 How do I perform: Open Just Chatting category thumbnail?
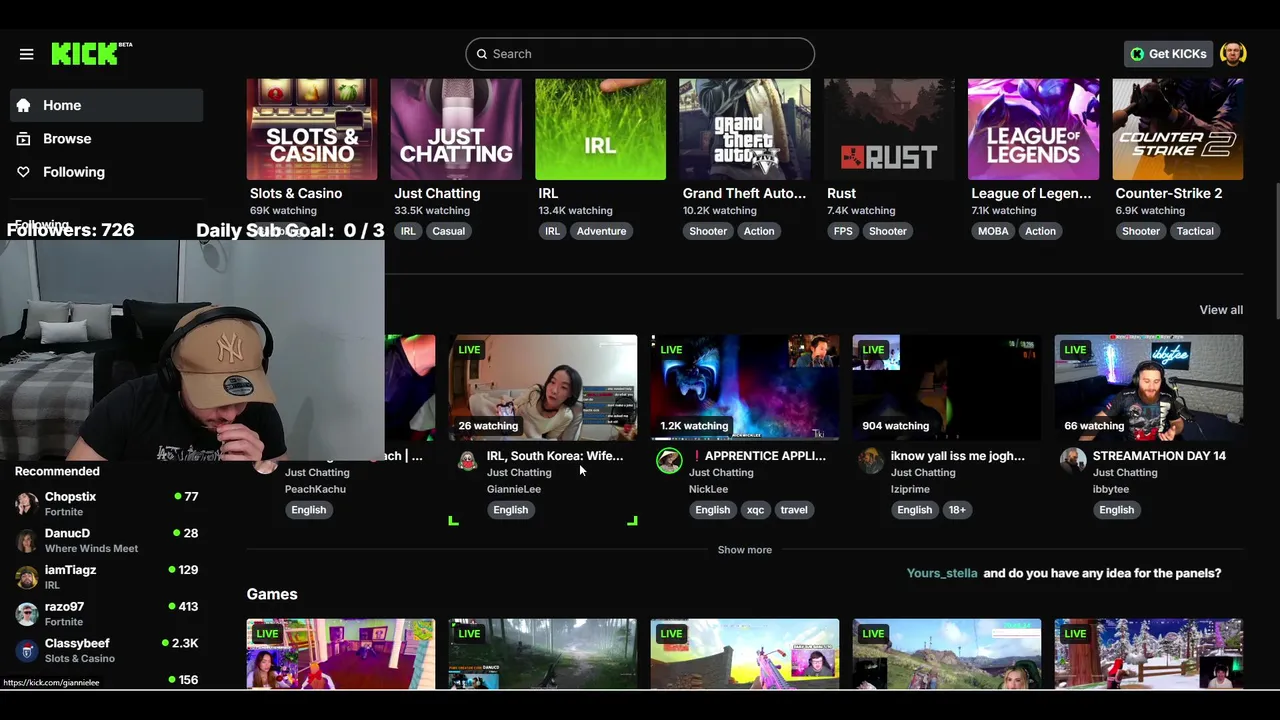(456, 130)
